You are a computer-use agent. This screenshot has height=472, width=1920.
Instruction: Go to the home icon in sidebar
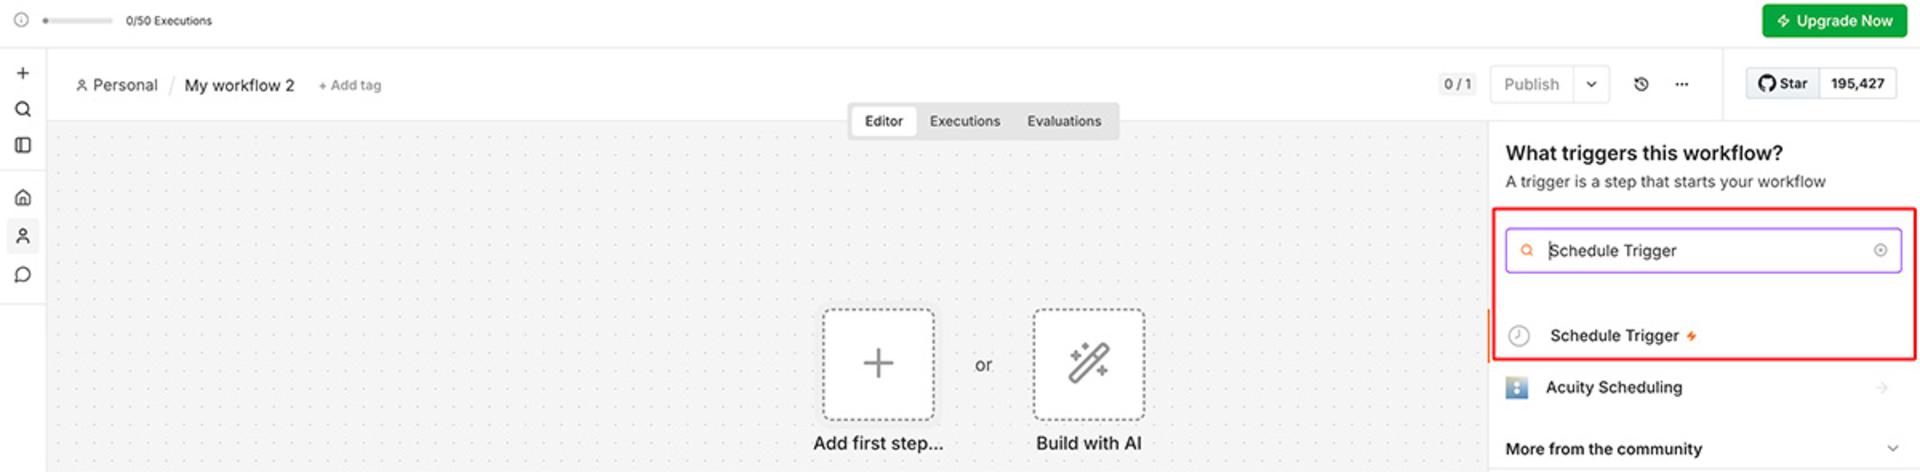click(x=22, y=197)
